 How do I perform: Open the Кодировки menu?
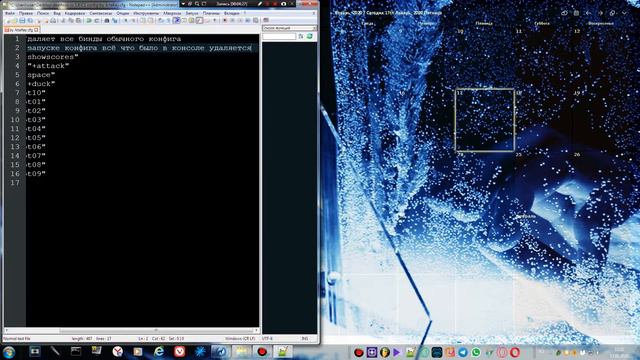tap(75, 13)
